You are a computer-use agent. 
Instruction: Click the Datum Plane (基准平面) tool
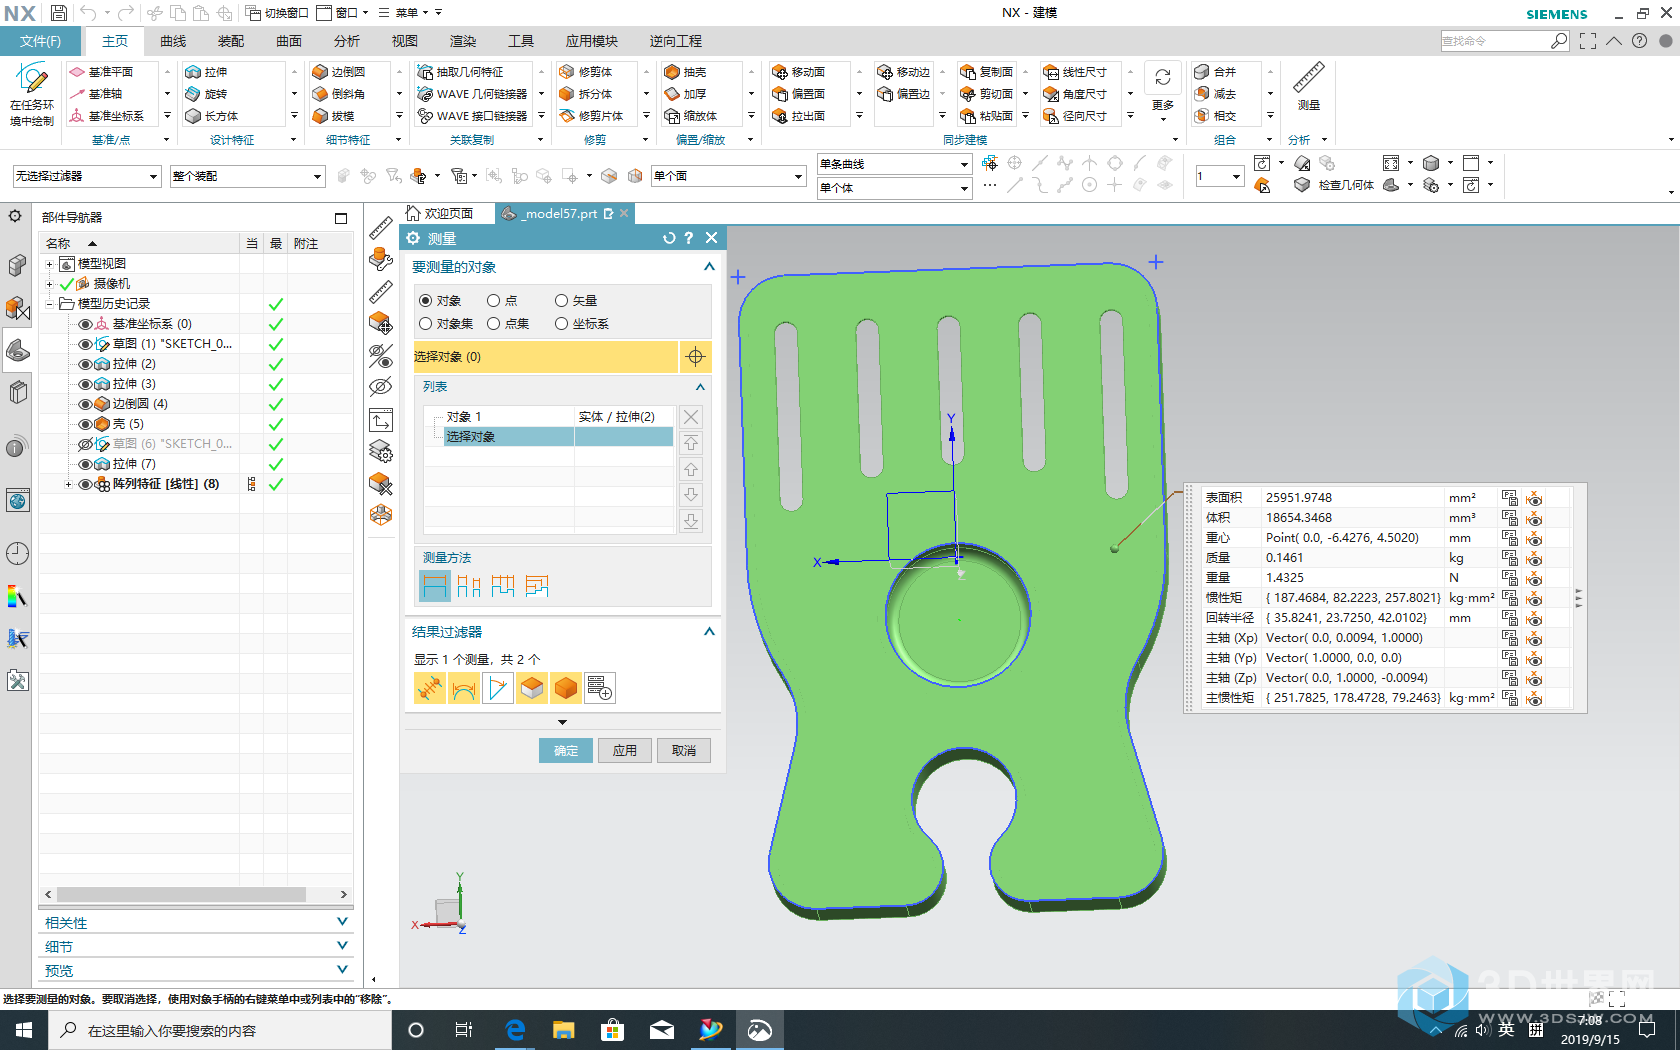101,72
